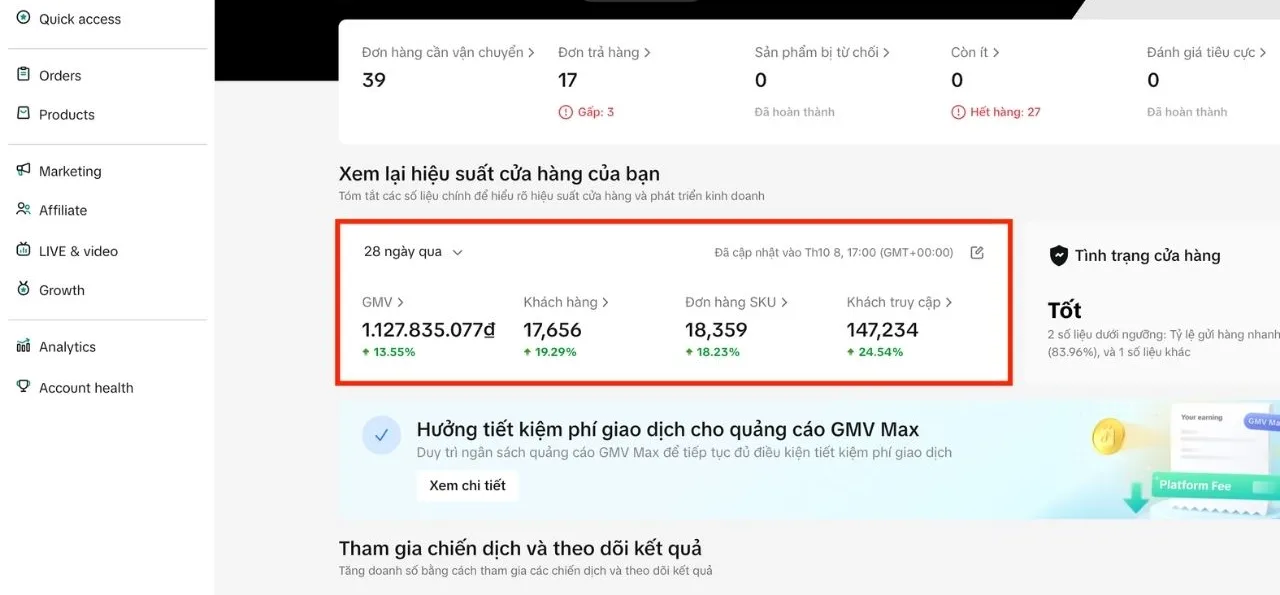Click the Account health trophy icon
Image resolution: width=1280 pixels, height=595 pixels.
pos(24,386)
